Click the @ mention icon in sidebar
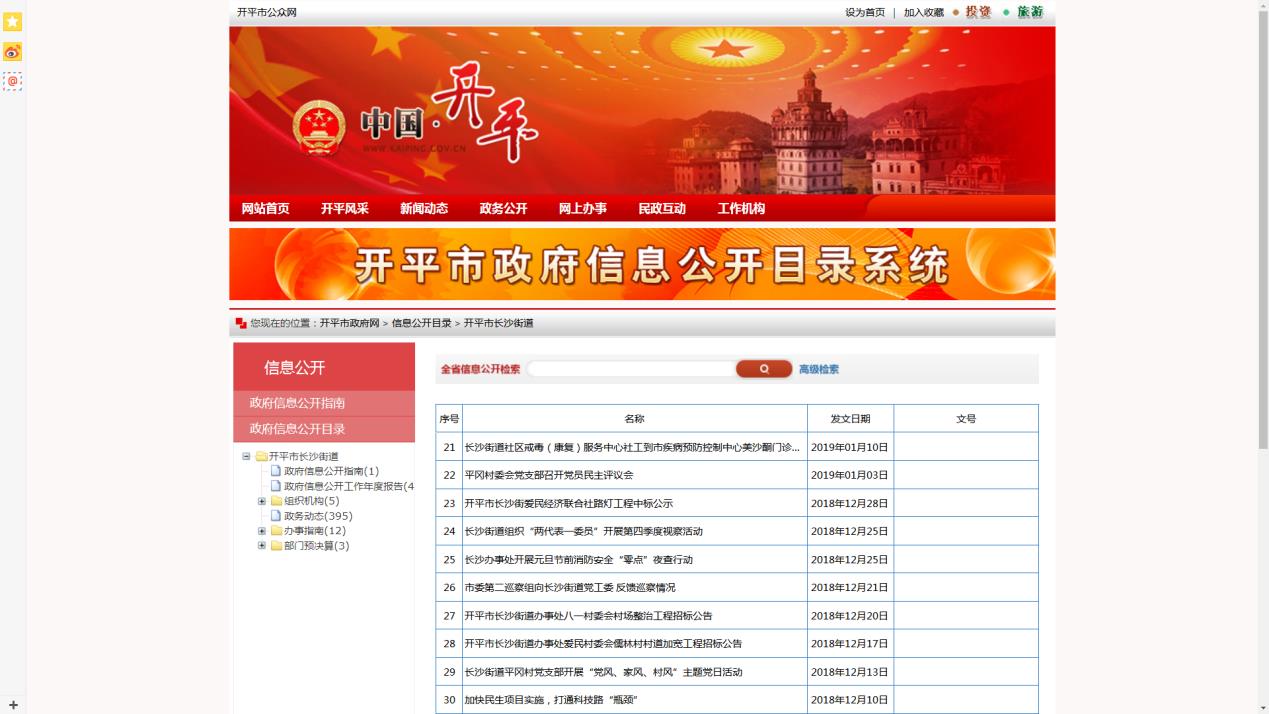 coord(12,81)
